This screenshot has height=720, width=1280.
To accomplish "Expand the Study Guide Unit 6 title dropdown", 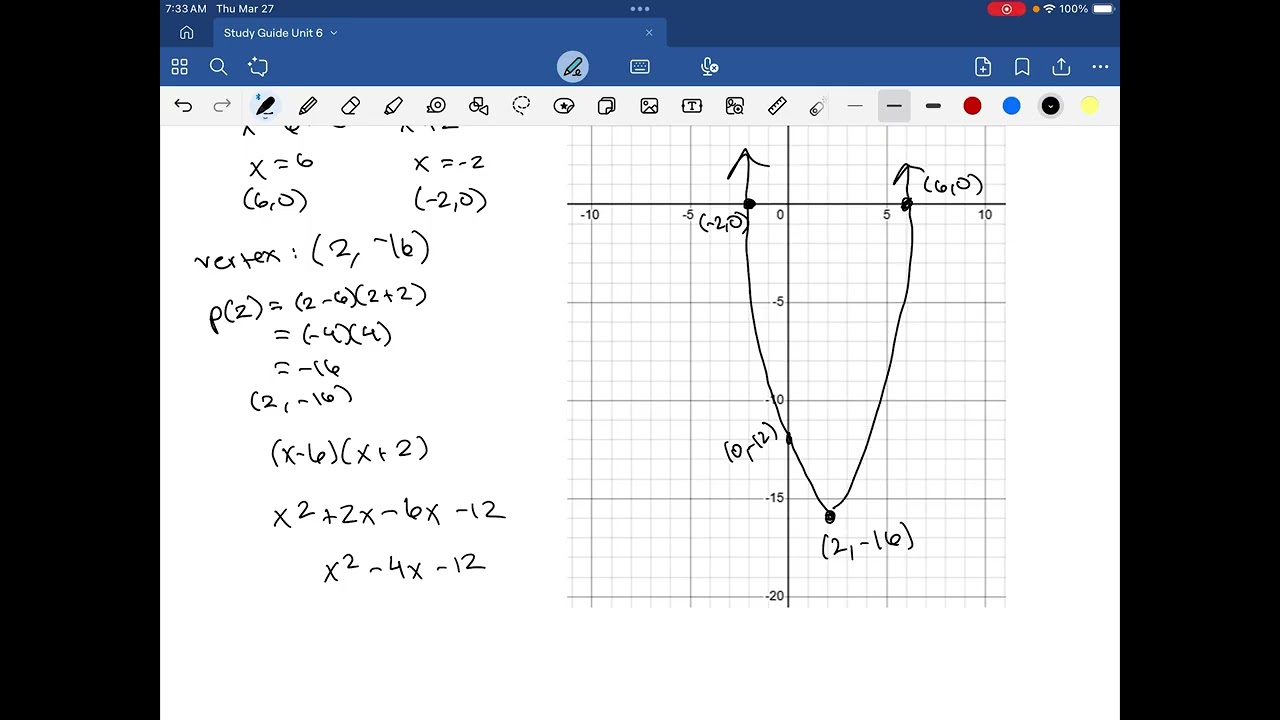I will tap(334, 33).
